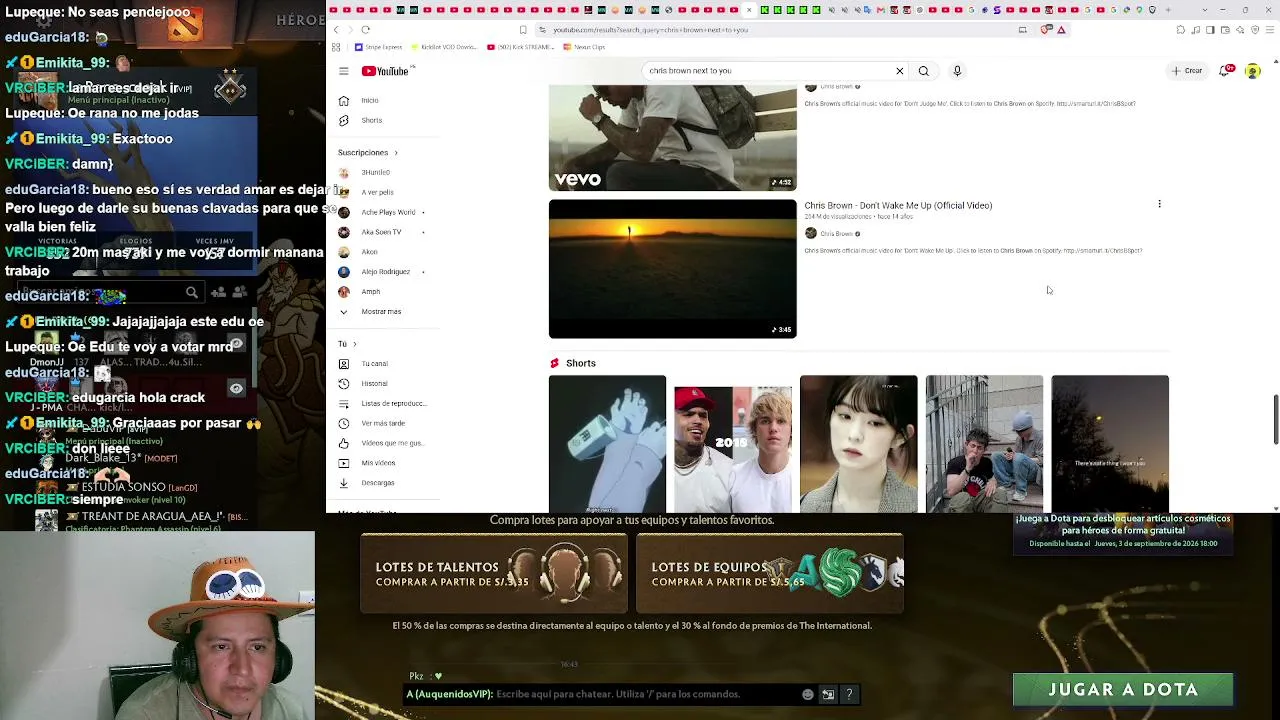Open the Amph subscription channel
This screenshot has width=1280, height=720.
pos(371,292)
